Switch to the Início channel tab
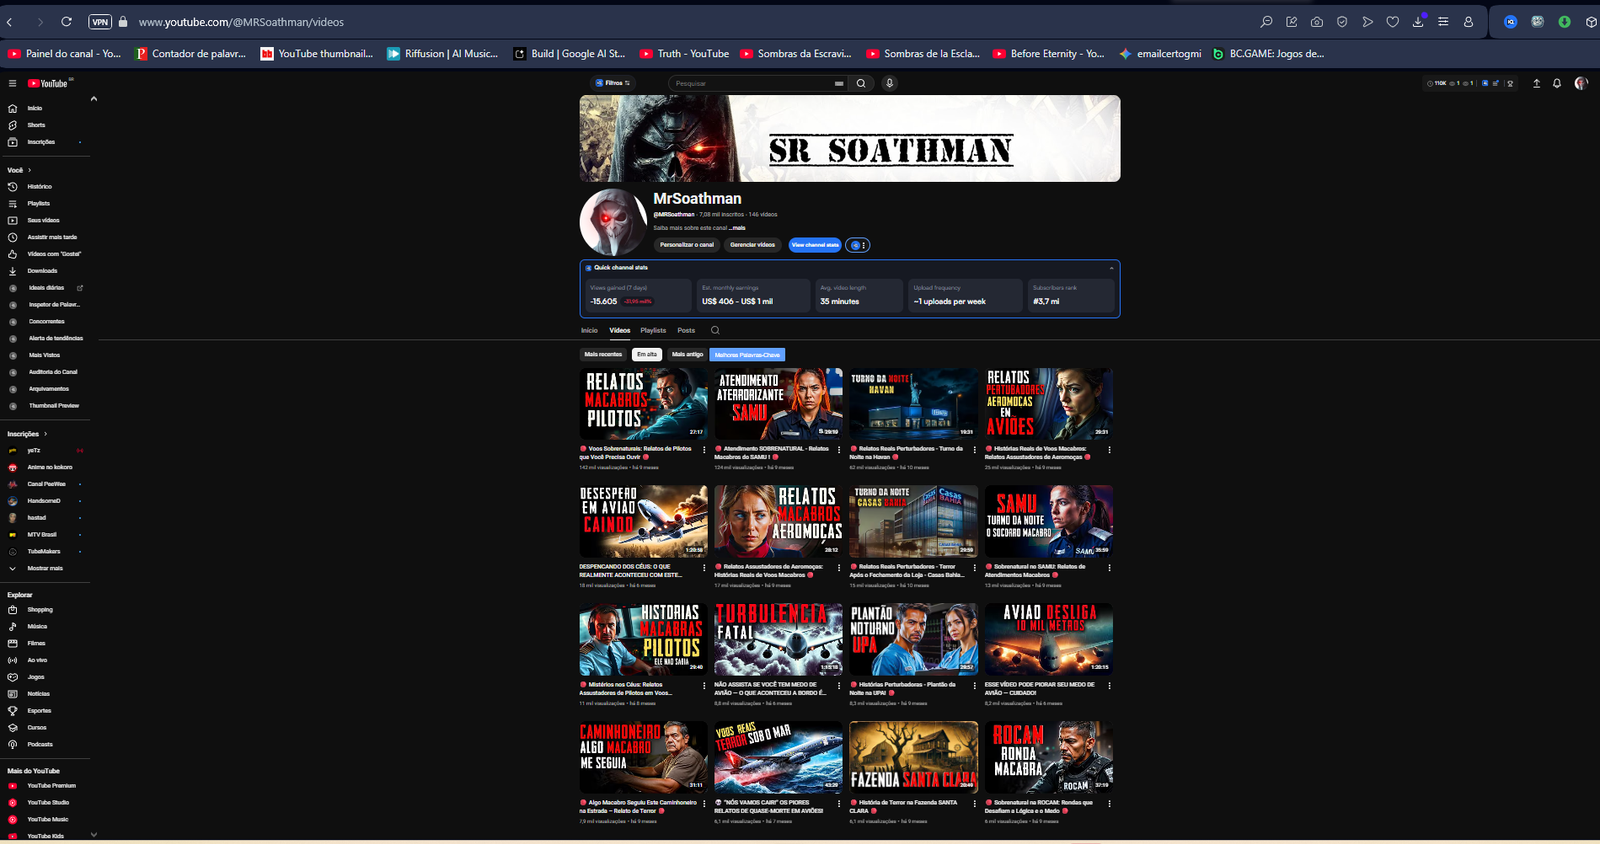The image size is (1600, 844). (589, 330)
